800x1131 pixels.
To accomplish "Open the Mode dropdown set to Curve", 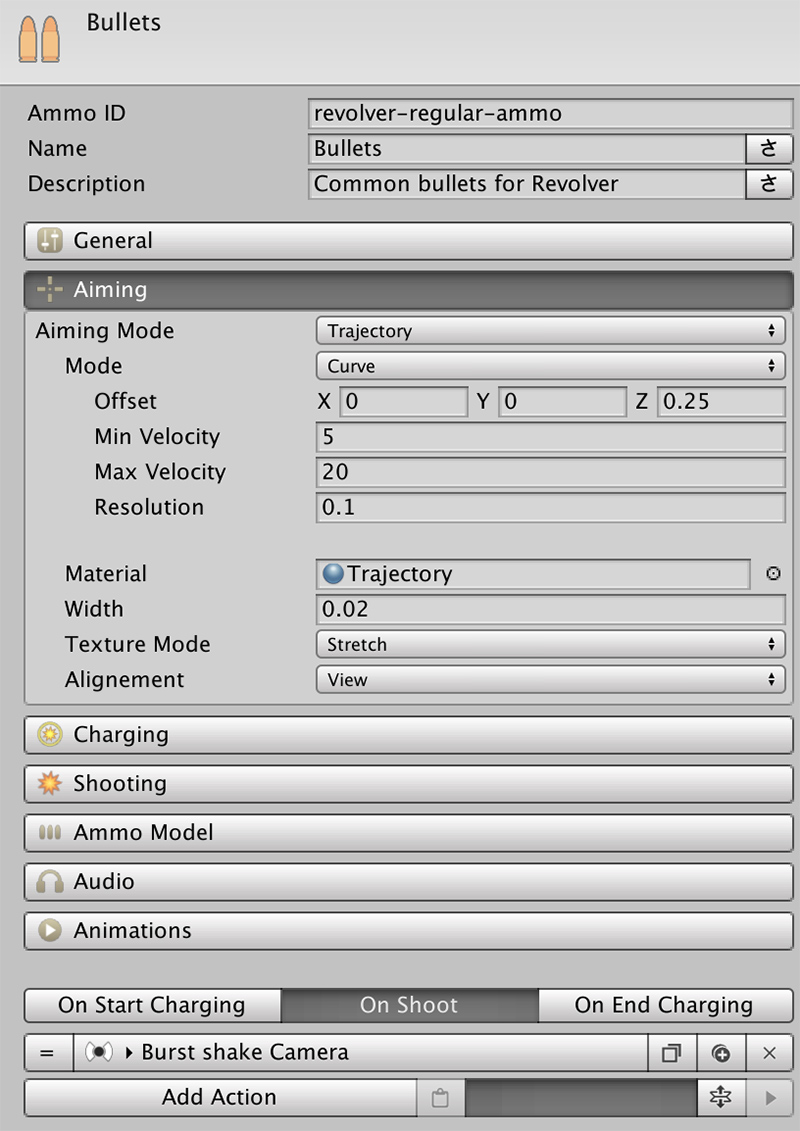I will (x=550, y=366).
